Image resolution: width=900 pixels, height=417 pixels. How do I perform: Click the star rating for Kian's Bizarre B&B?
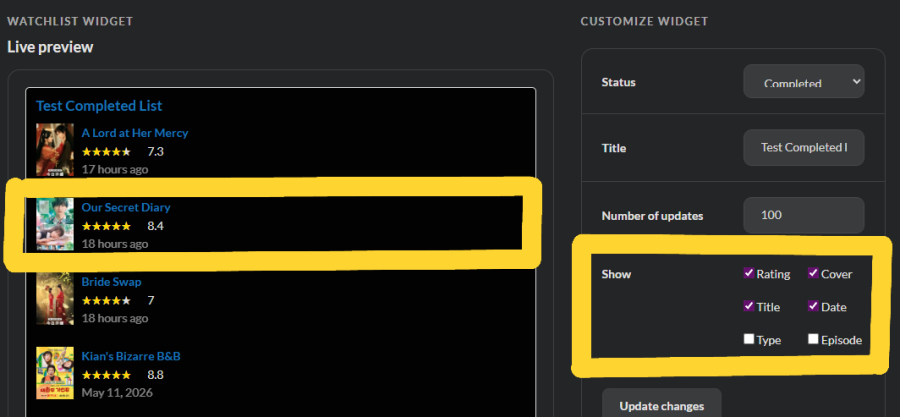point(106,375)
